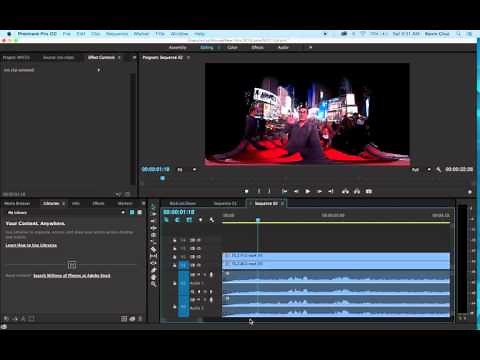Screen dimensions: 480x360
Task: Click the Export Frame camera button
Action: 369,191
